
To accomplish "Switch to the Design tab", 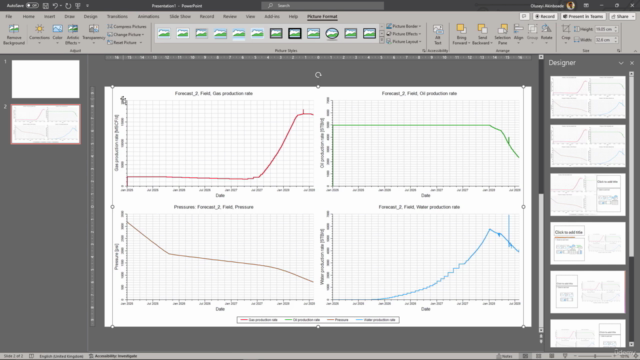I will click(x=91, y=16).
